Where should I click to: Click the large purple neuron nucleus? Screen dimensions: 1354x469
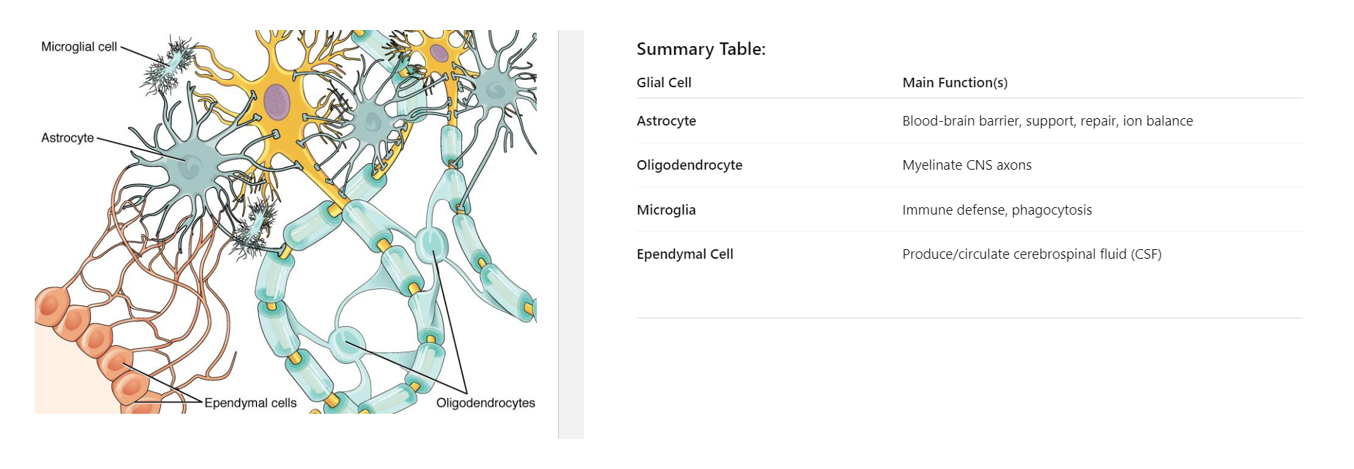point(276,102)
